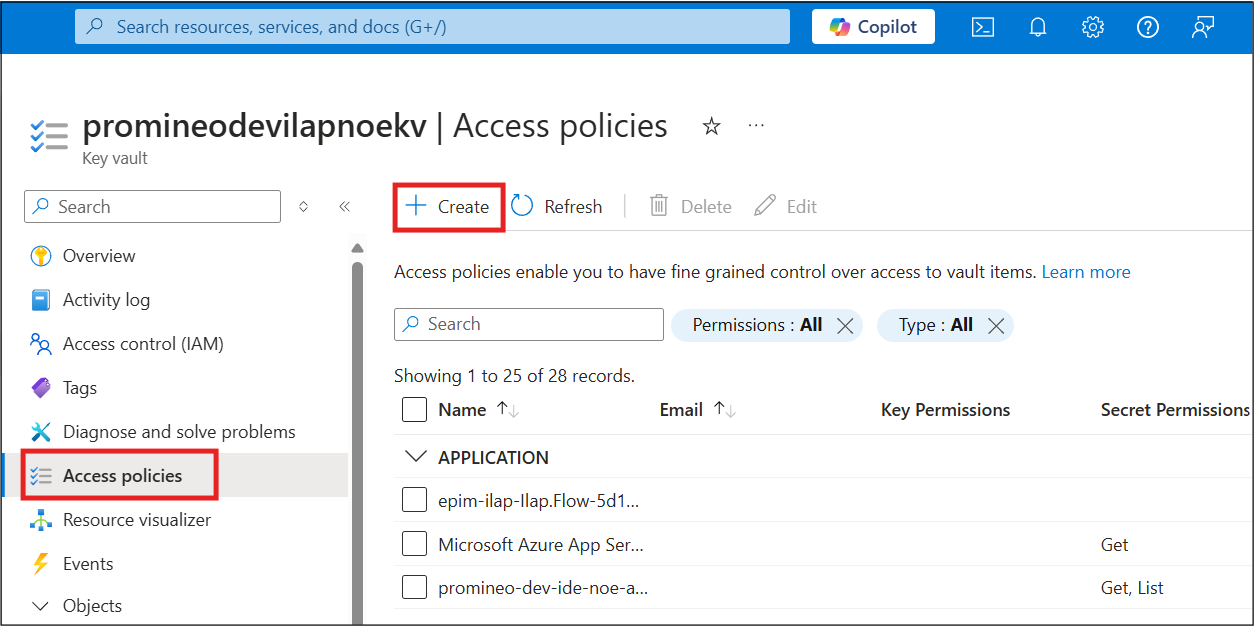Click the Create button

click(x=447, y=207)
